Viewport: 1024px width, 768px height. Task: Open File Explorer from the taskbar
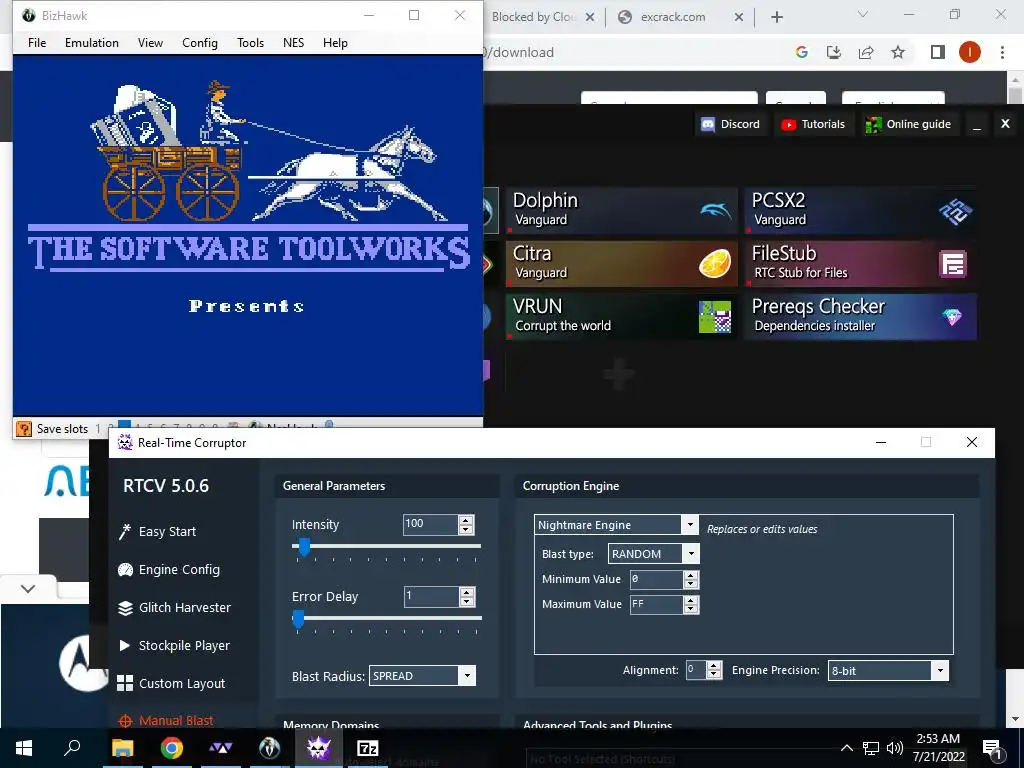[x=122, y=748]
